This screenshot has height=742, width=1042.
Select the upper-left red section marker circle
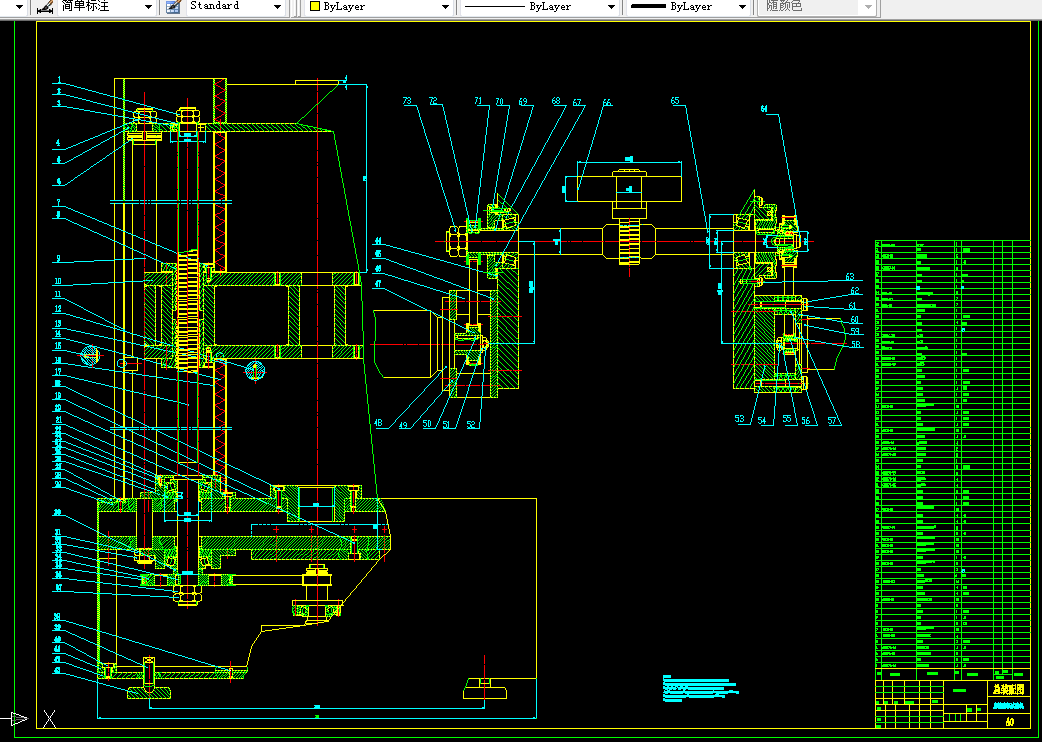[90, 355]
